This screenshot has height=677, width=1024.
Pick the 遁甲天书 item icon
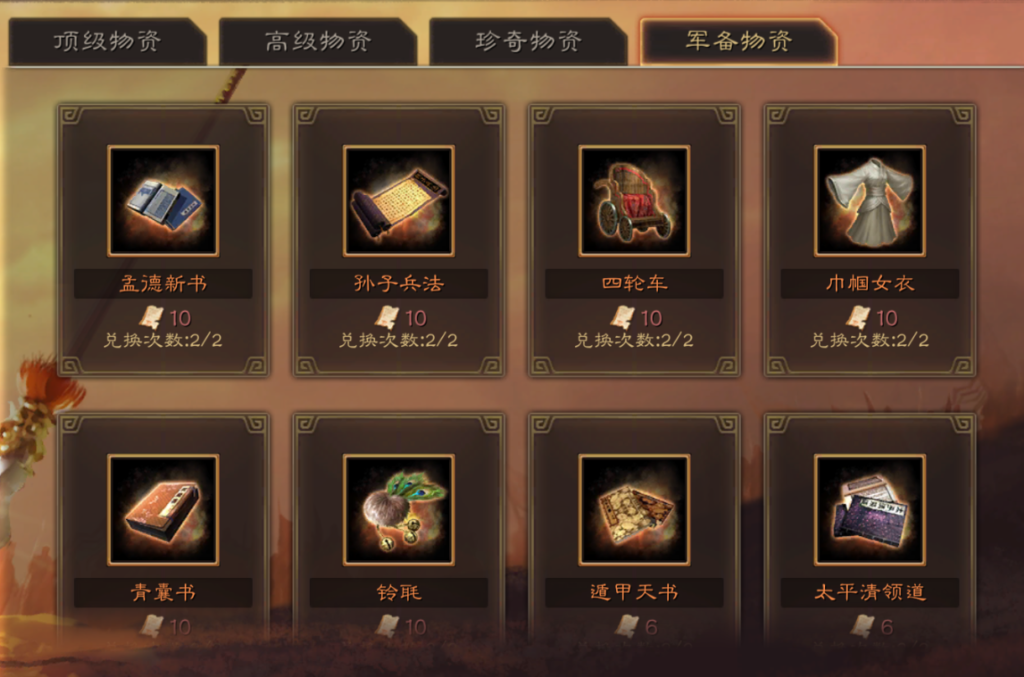click(x=634, y=510)
